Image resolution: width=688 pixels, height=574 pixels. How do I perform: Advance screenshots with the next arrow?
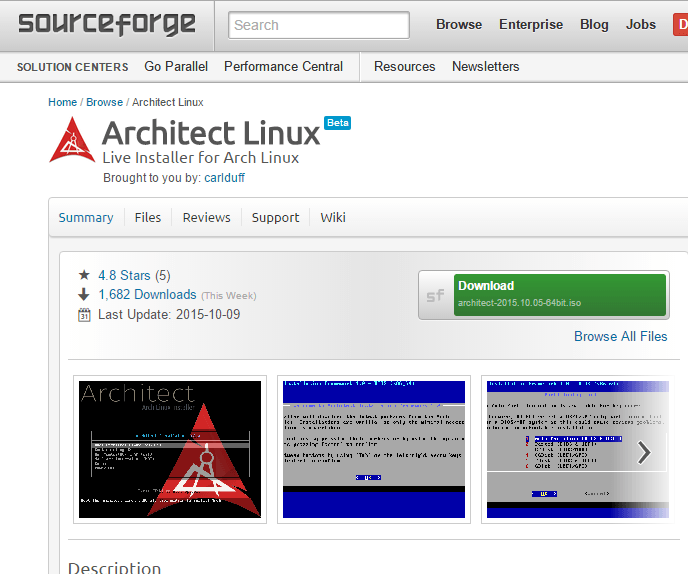[x=644, y=452]
